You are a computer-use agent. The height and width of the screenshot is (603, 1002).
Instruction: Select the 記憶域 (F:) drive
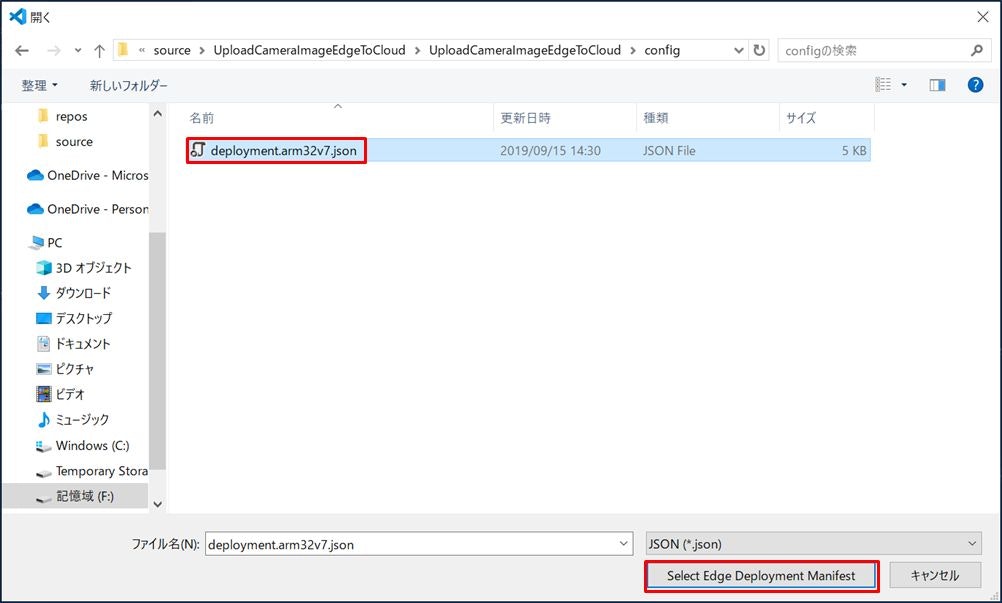(x=75, y=496)
